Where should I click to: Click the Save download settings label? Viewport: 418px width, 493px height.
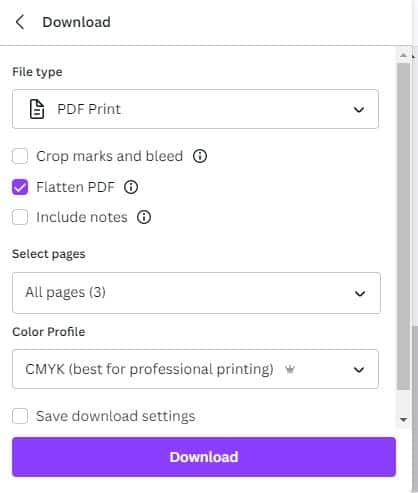point(116,416)
